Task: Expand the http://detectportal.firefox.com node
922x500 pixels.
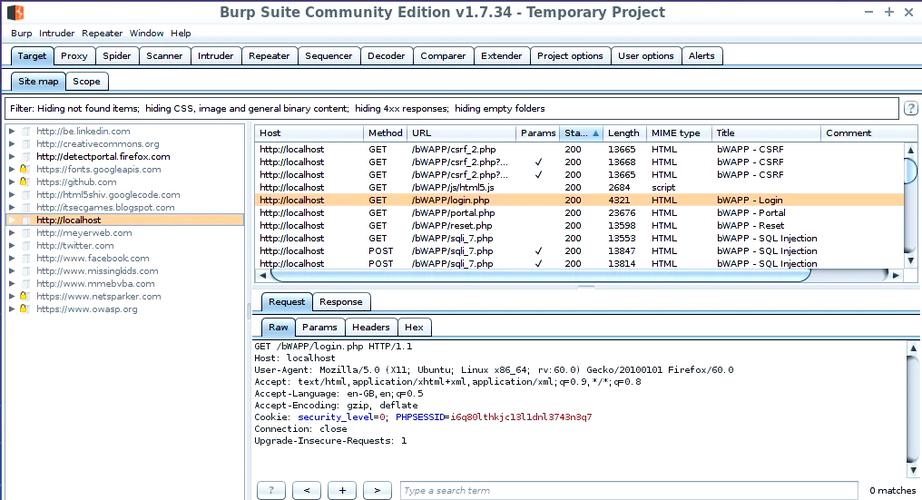Action: click(x=12, y=156)
